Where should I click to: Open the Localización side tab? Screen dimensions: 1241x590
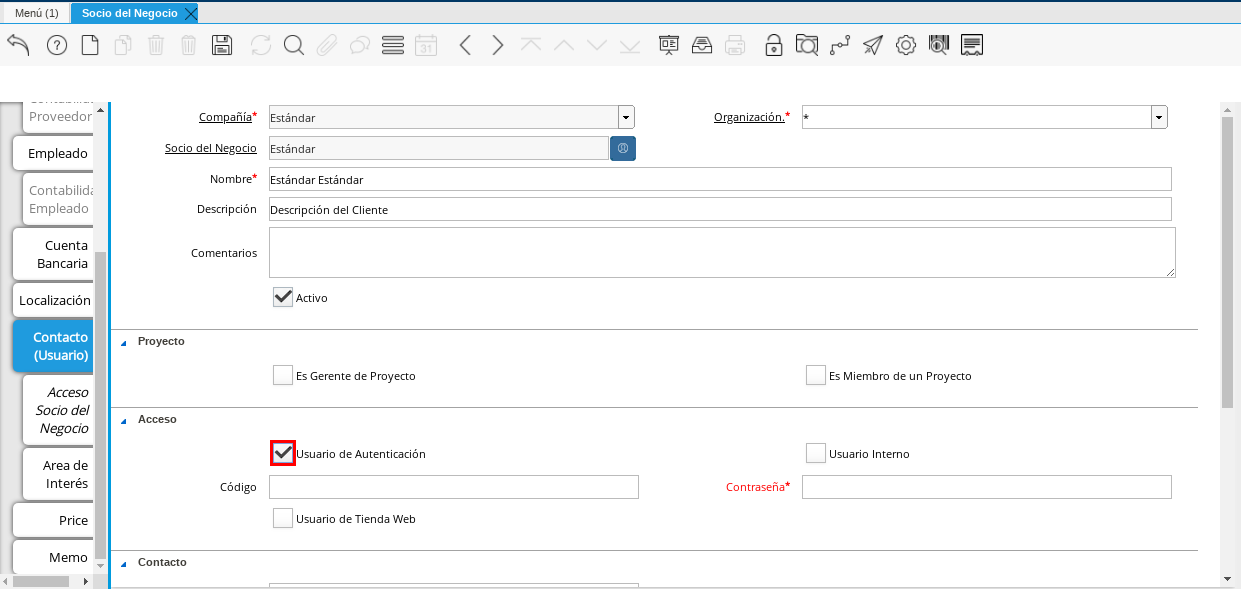(x=56, y=300)
